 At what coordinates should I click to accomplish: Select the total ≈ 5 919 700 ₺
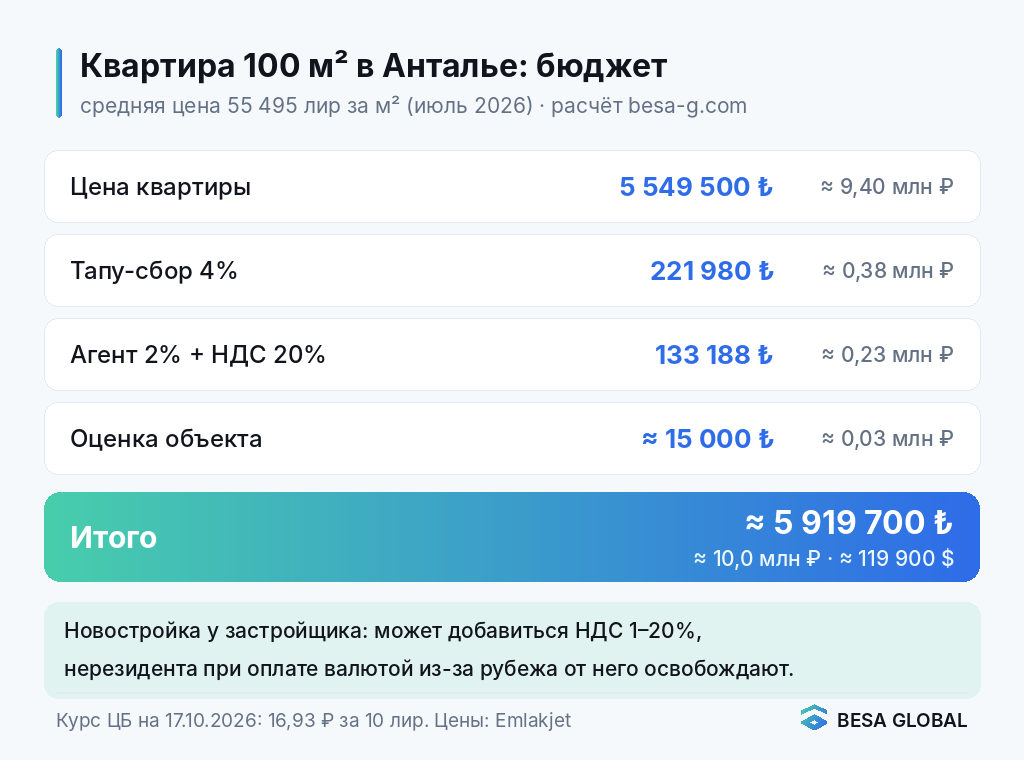pos(850,522)
